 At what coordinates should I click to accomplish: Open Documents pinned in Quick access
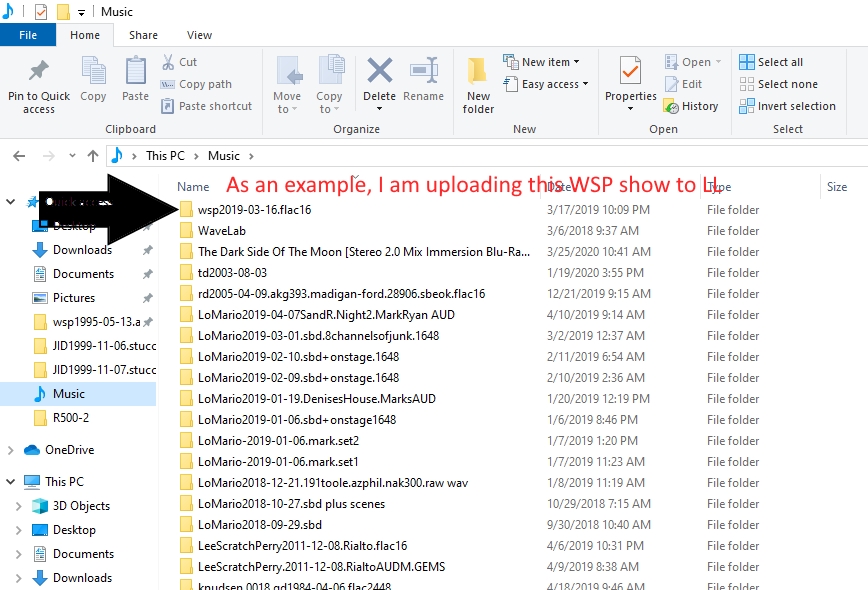83,273
